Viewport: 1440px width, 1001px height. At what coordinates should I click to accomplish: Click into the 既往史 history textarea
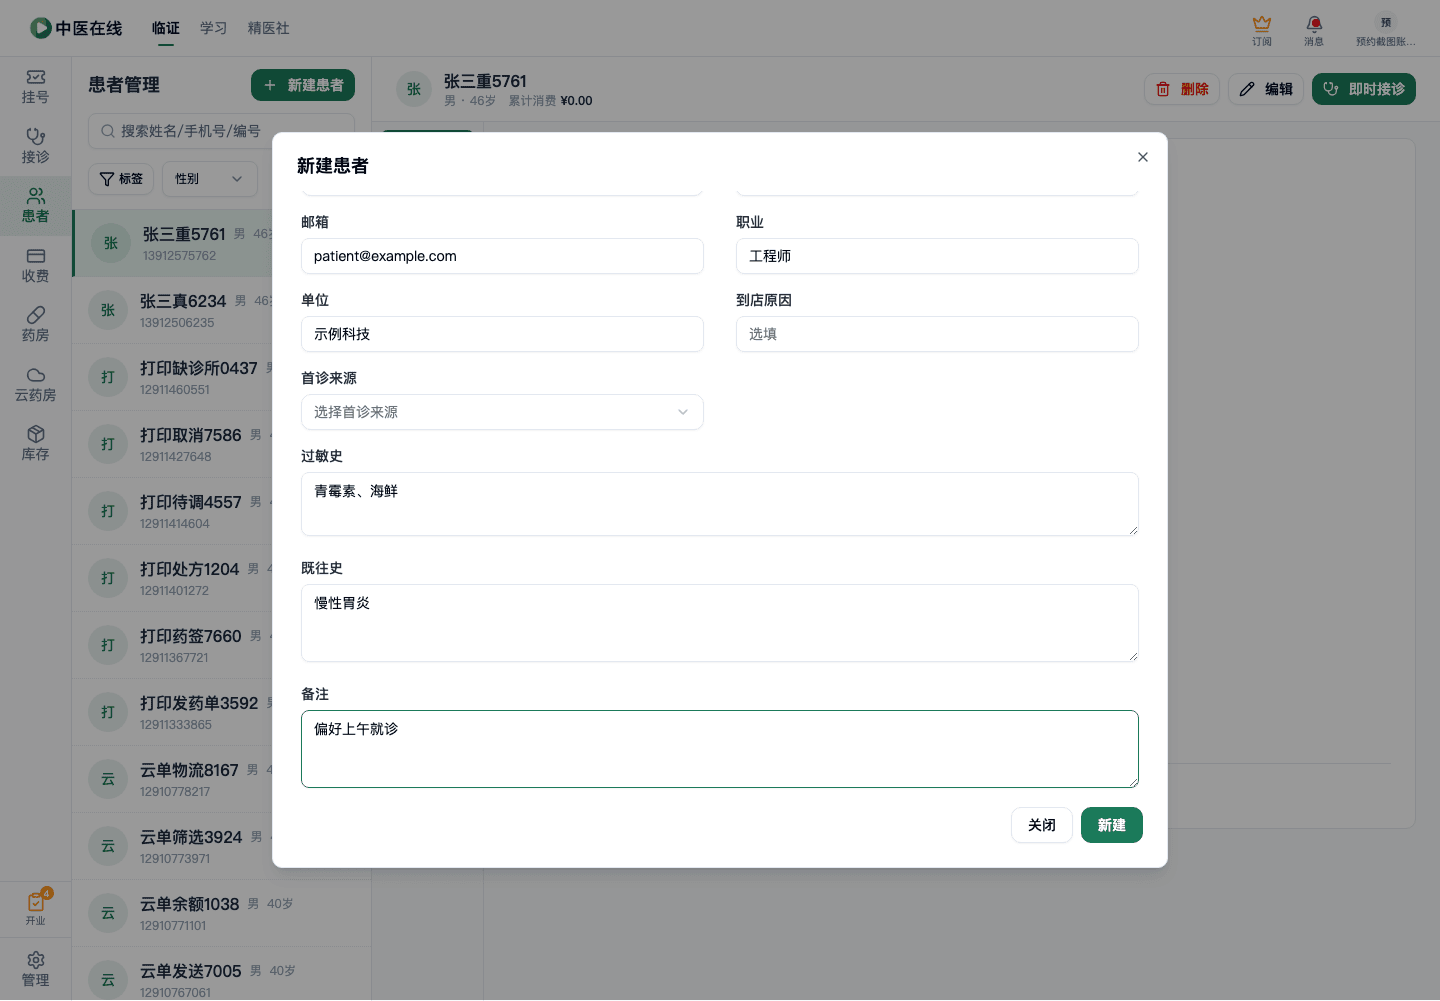coord(720,623)
